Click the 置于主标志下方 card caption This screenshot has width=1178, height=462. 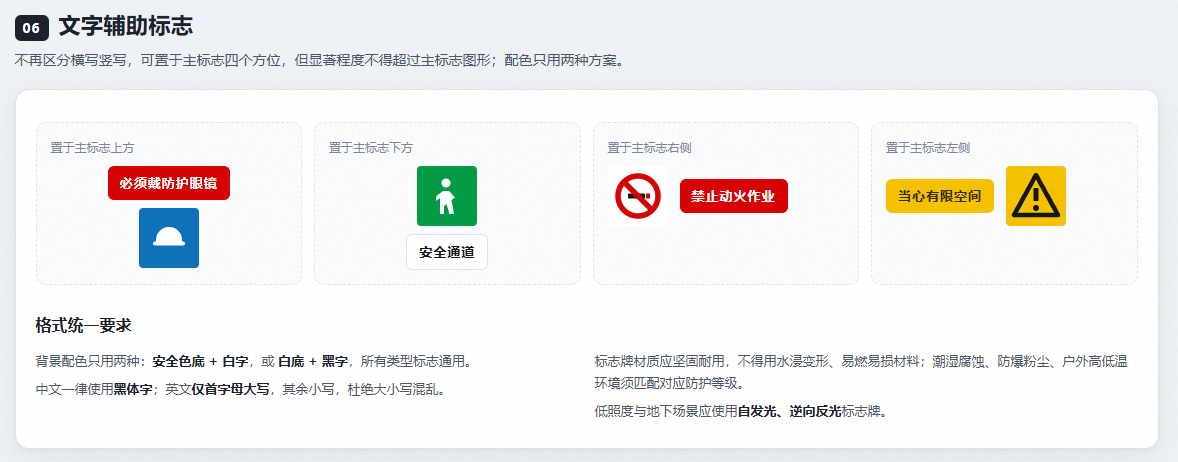371,148
